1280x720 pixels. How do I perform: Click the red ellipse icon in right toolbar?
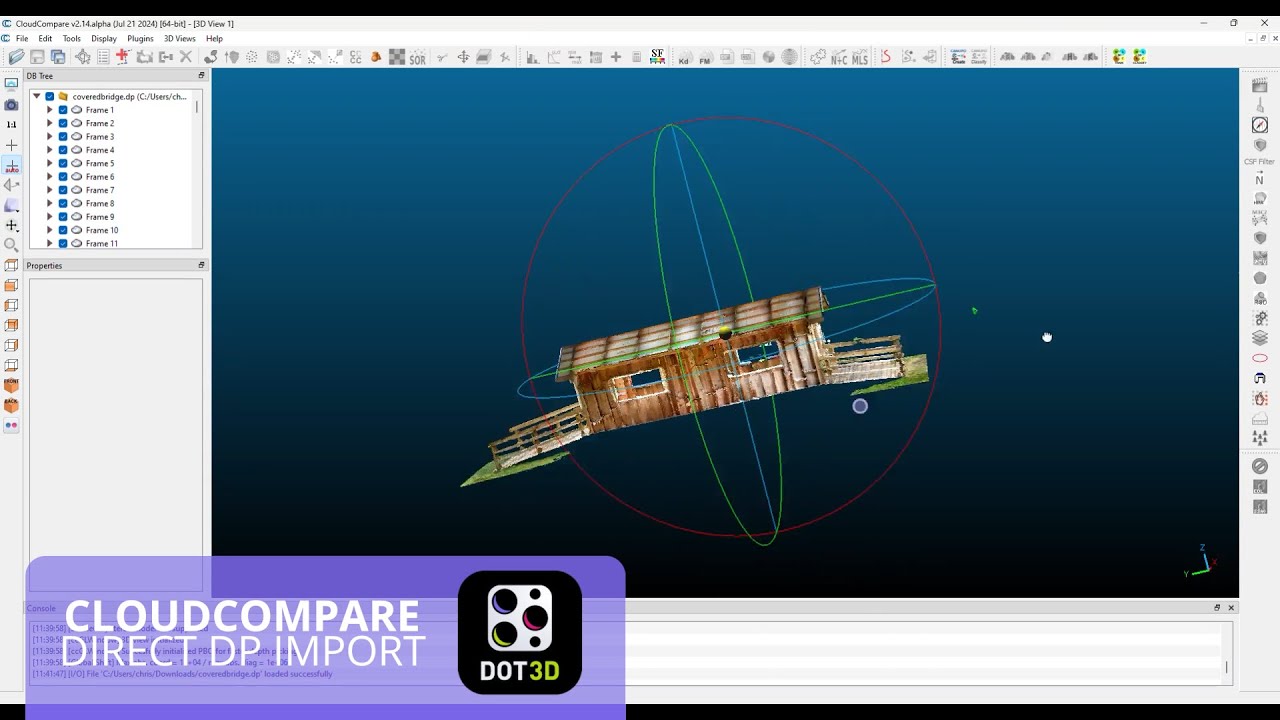[x=1260, y=358]
